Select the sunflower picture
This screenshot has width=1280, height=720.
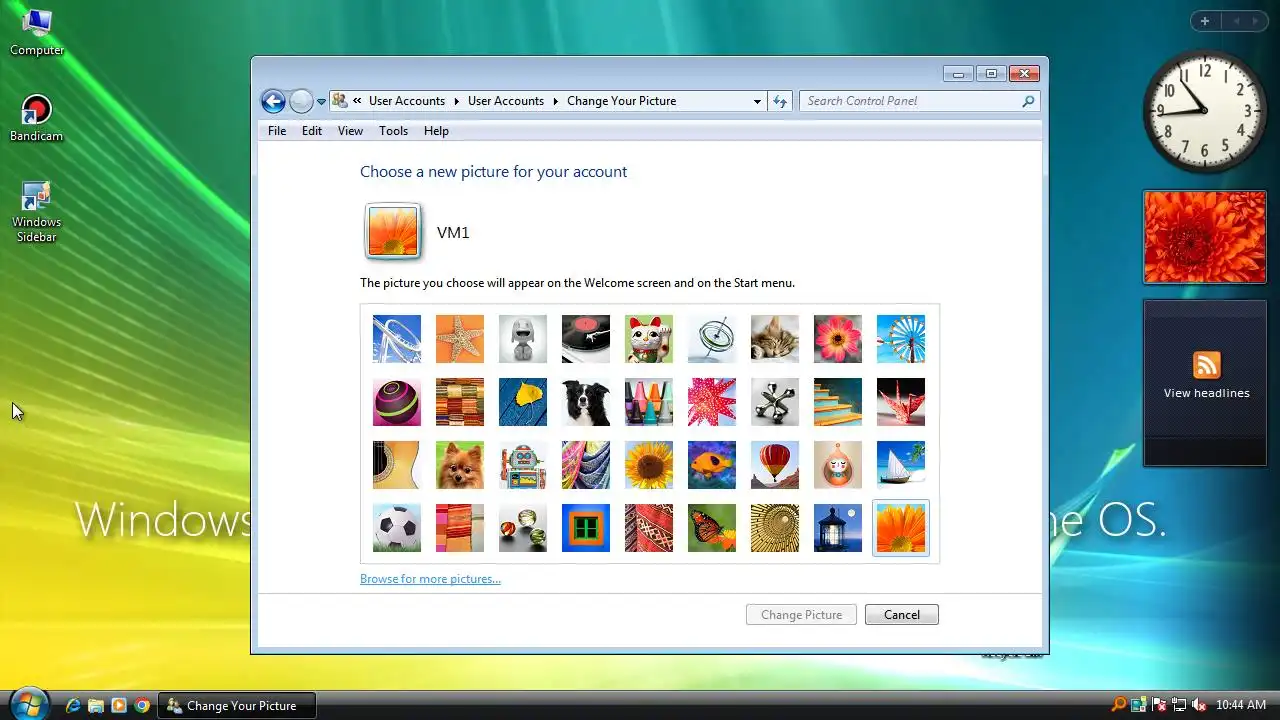pyautogui.click(x=649, y=465)
